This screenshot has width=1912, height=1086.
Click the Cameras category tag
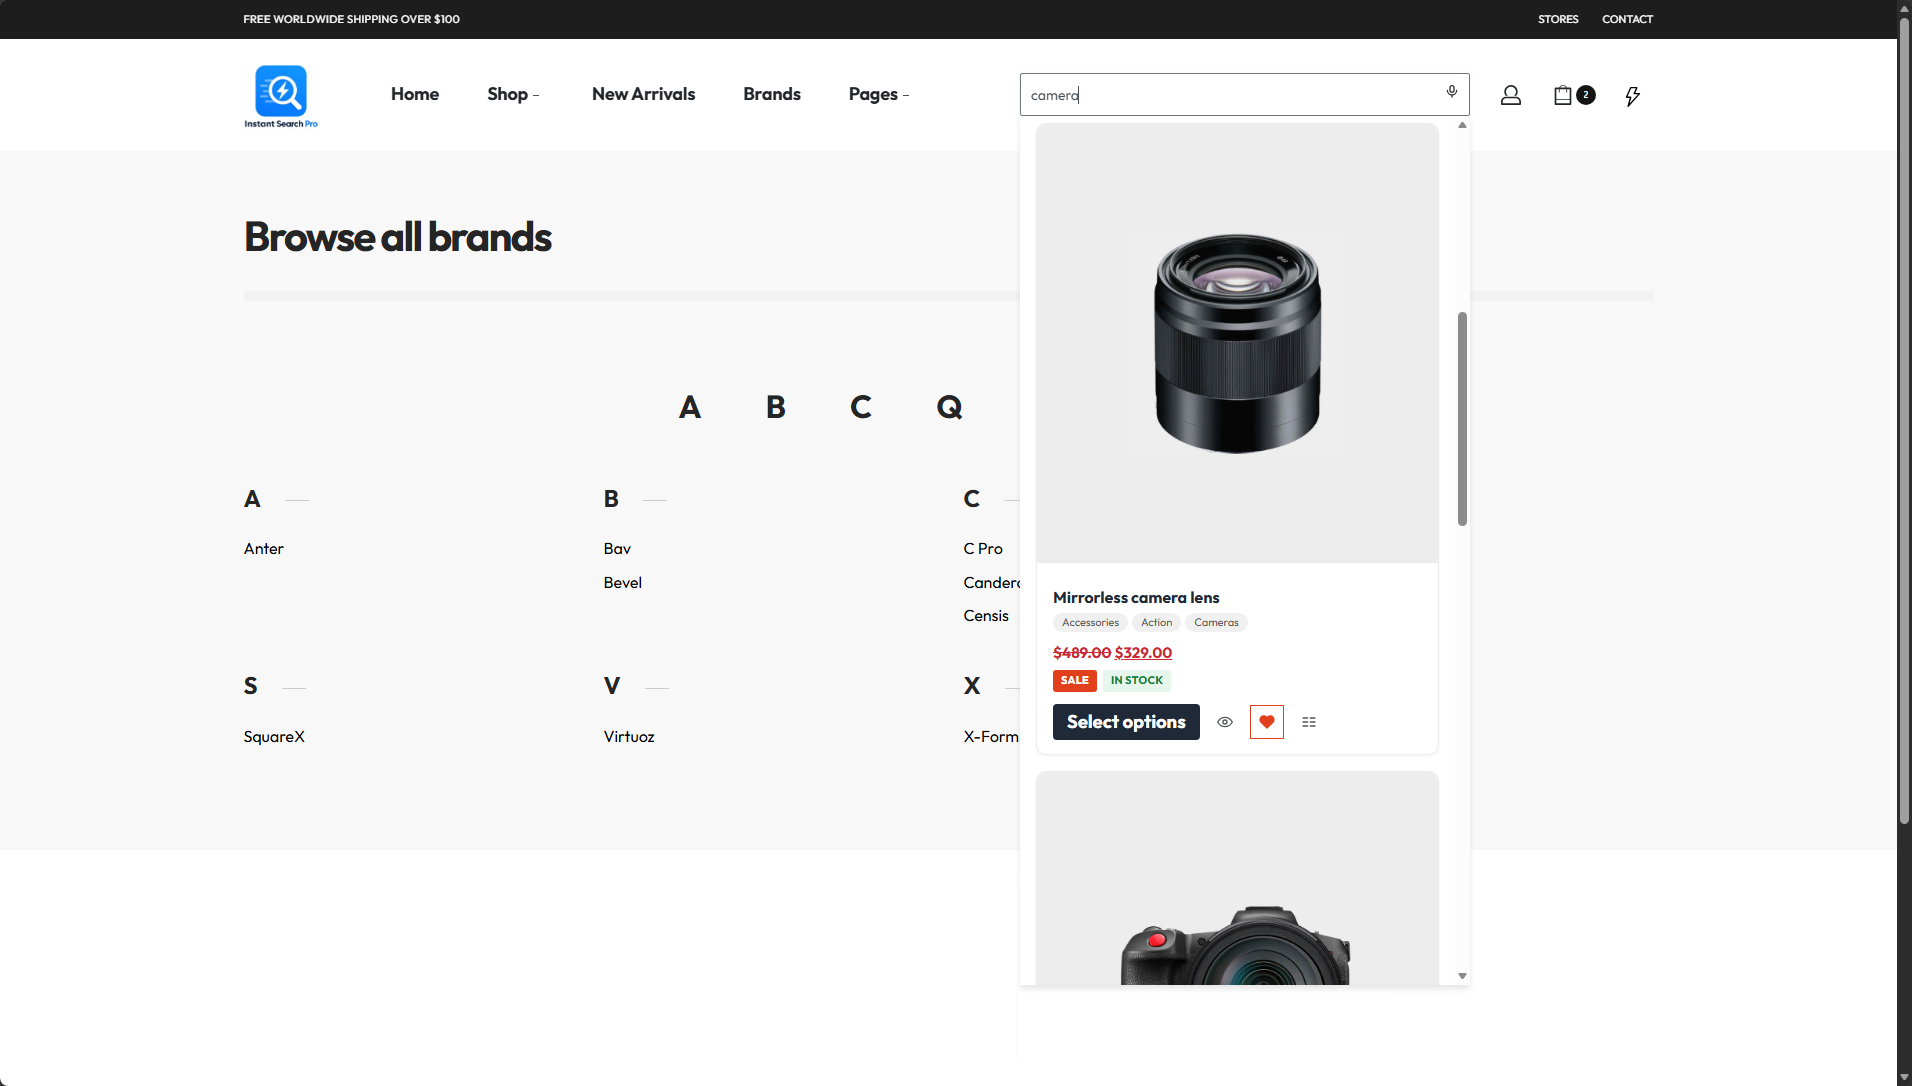(1216, 623)
